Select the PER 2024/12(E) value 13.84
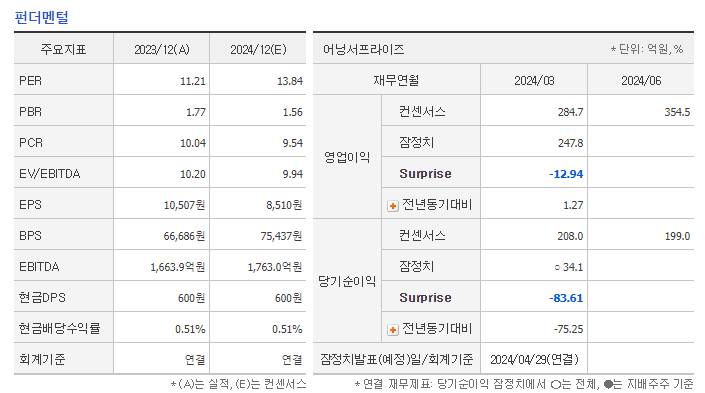The height and width of the screenshot is (393, 705). [x=290, y=81]
